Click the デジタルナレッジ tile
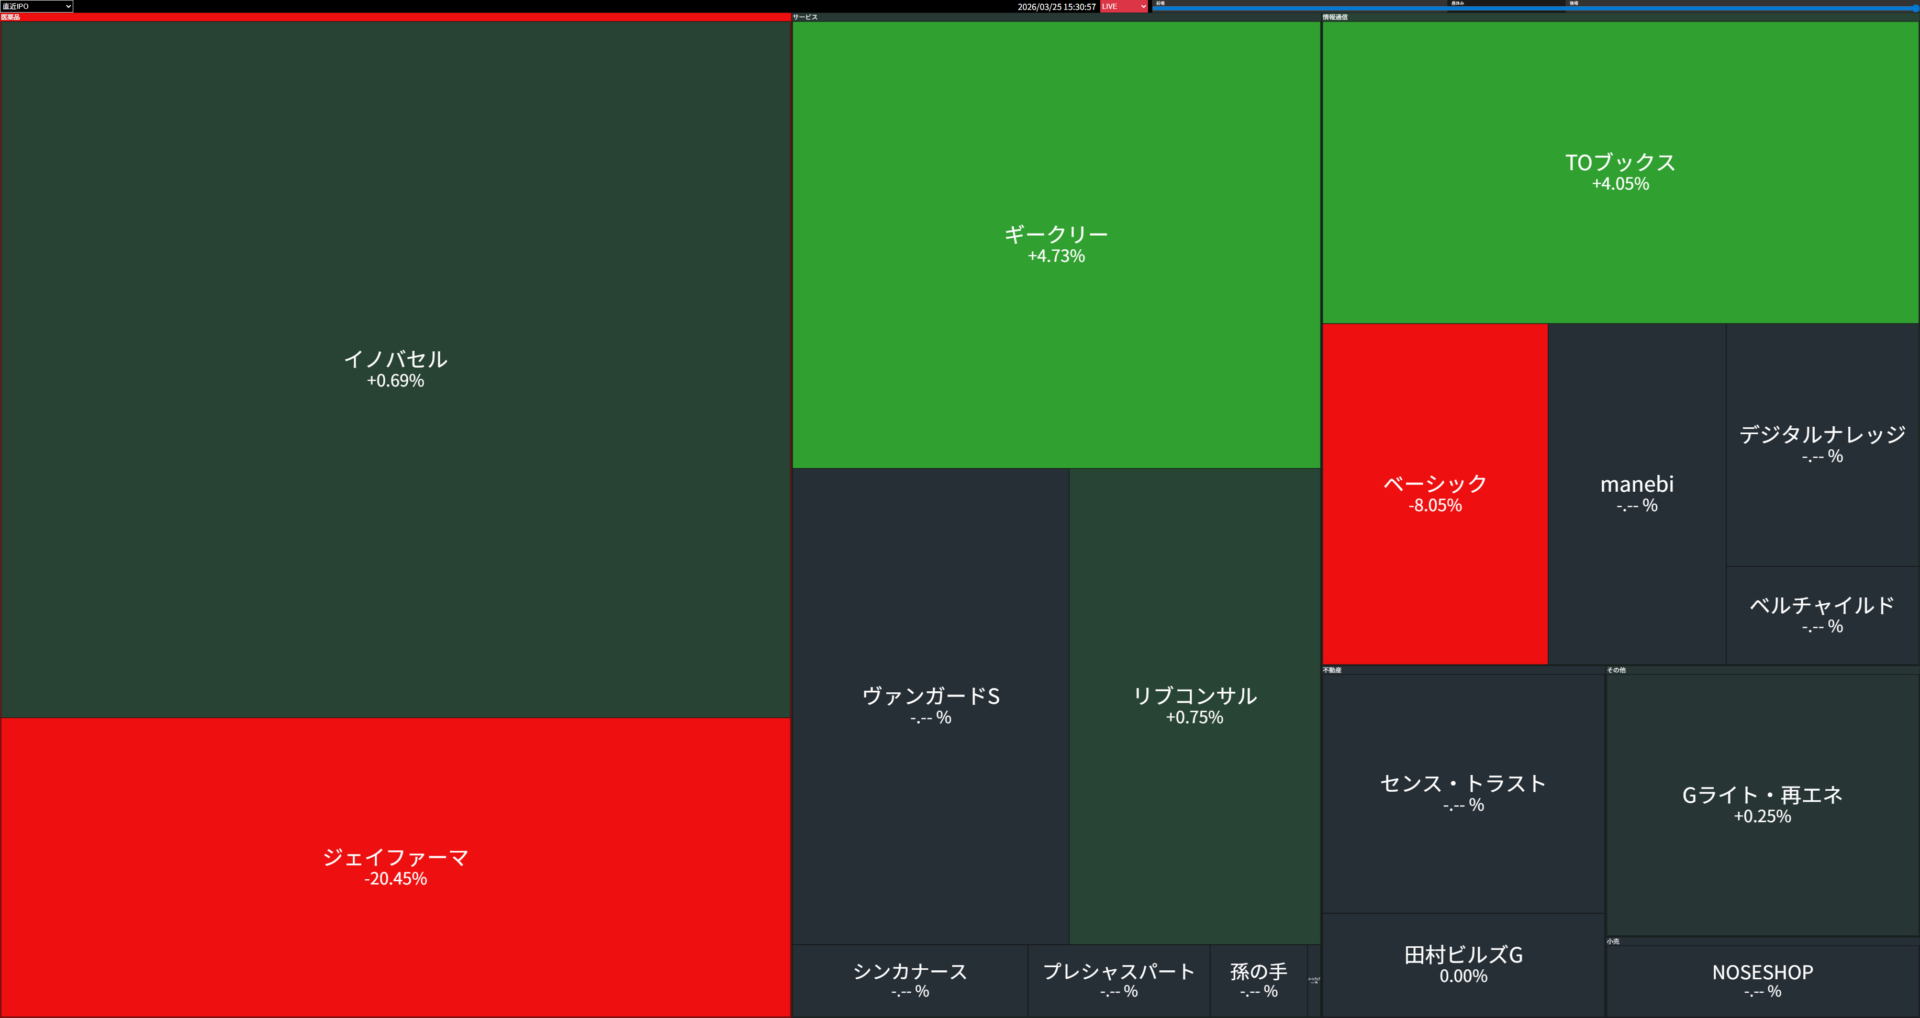This screenshot has height=1018, width=1920. point(1822,444)
